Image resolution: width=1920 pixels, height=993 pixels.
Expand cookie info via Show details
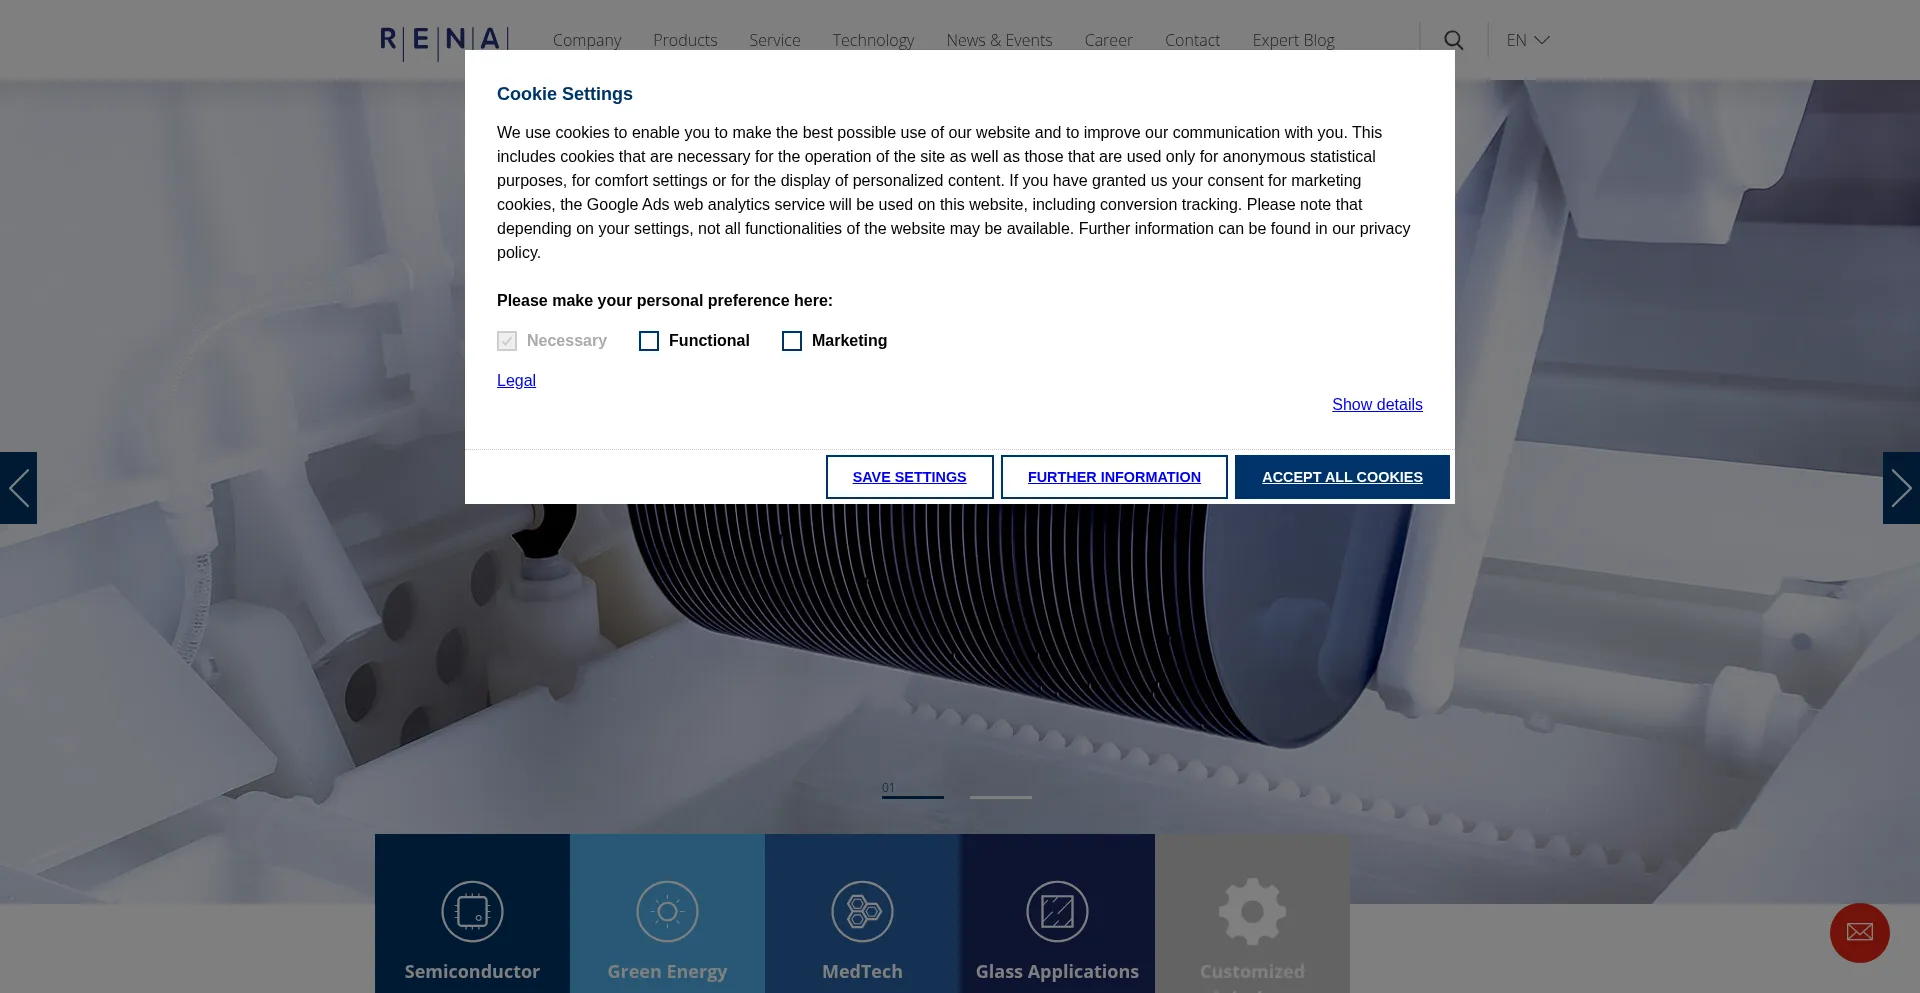(1376, 404)
